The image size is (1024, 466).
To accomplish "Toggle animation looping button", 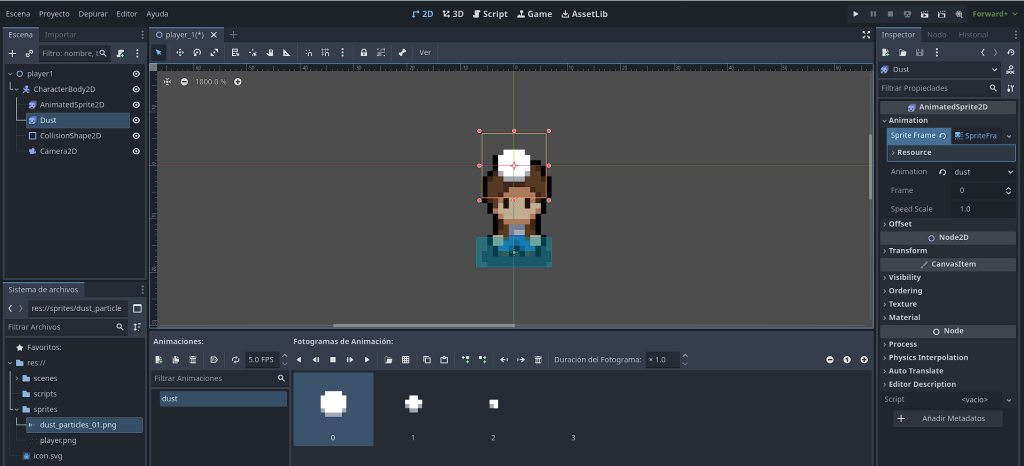I will coord(236,359).
